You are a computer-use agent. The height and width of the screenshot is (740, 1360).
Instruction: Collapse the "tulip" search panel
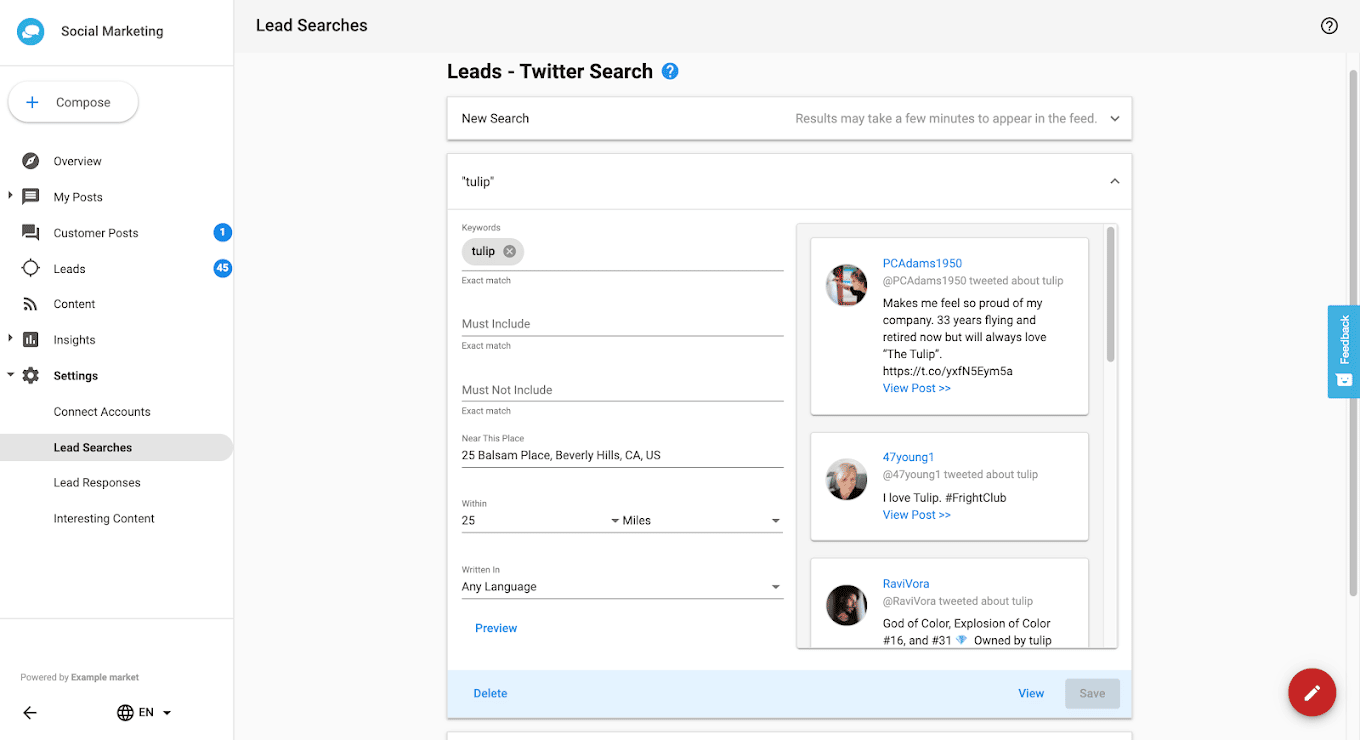1115,181
